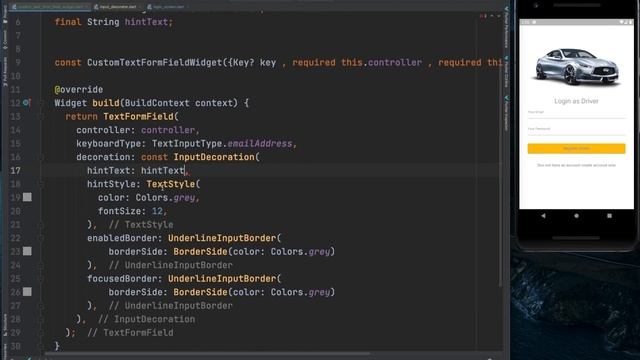This screenshot has height=360, width=640.
Task: Switch to the input_decorator.dart tab
Action: (118, 7)
